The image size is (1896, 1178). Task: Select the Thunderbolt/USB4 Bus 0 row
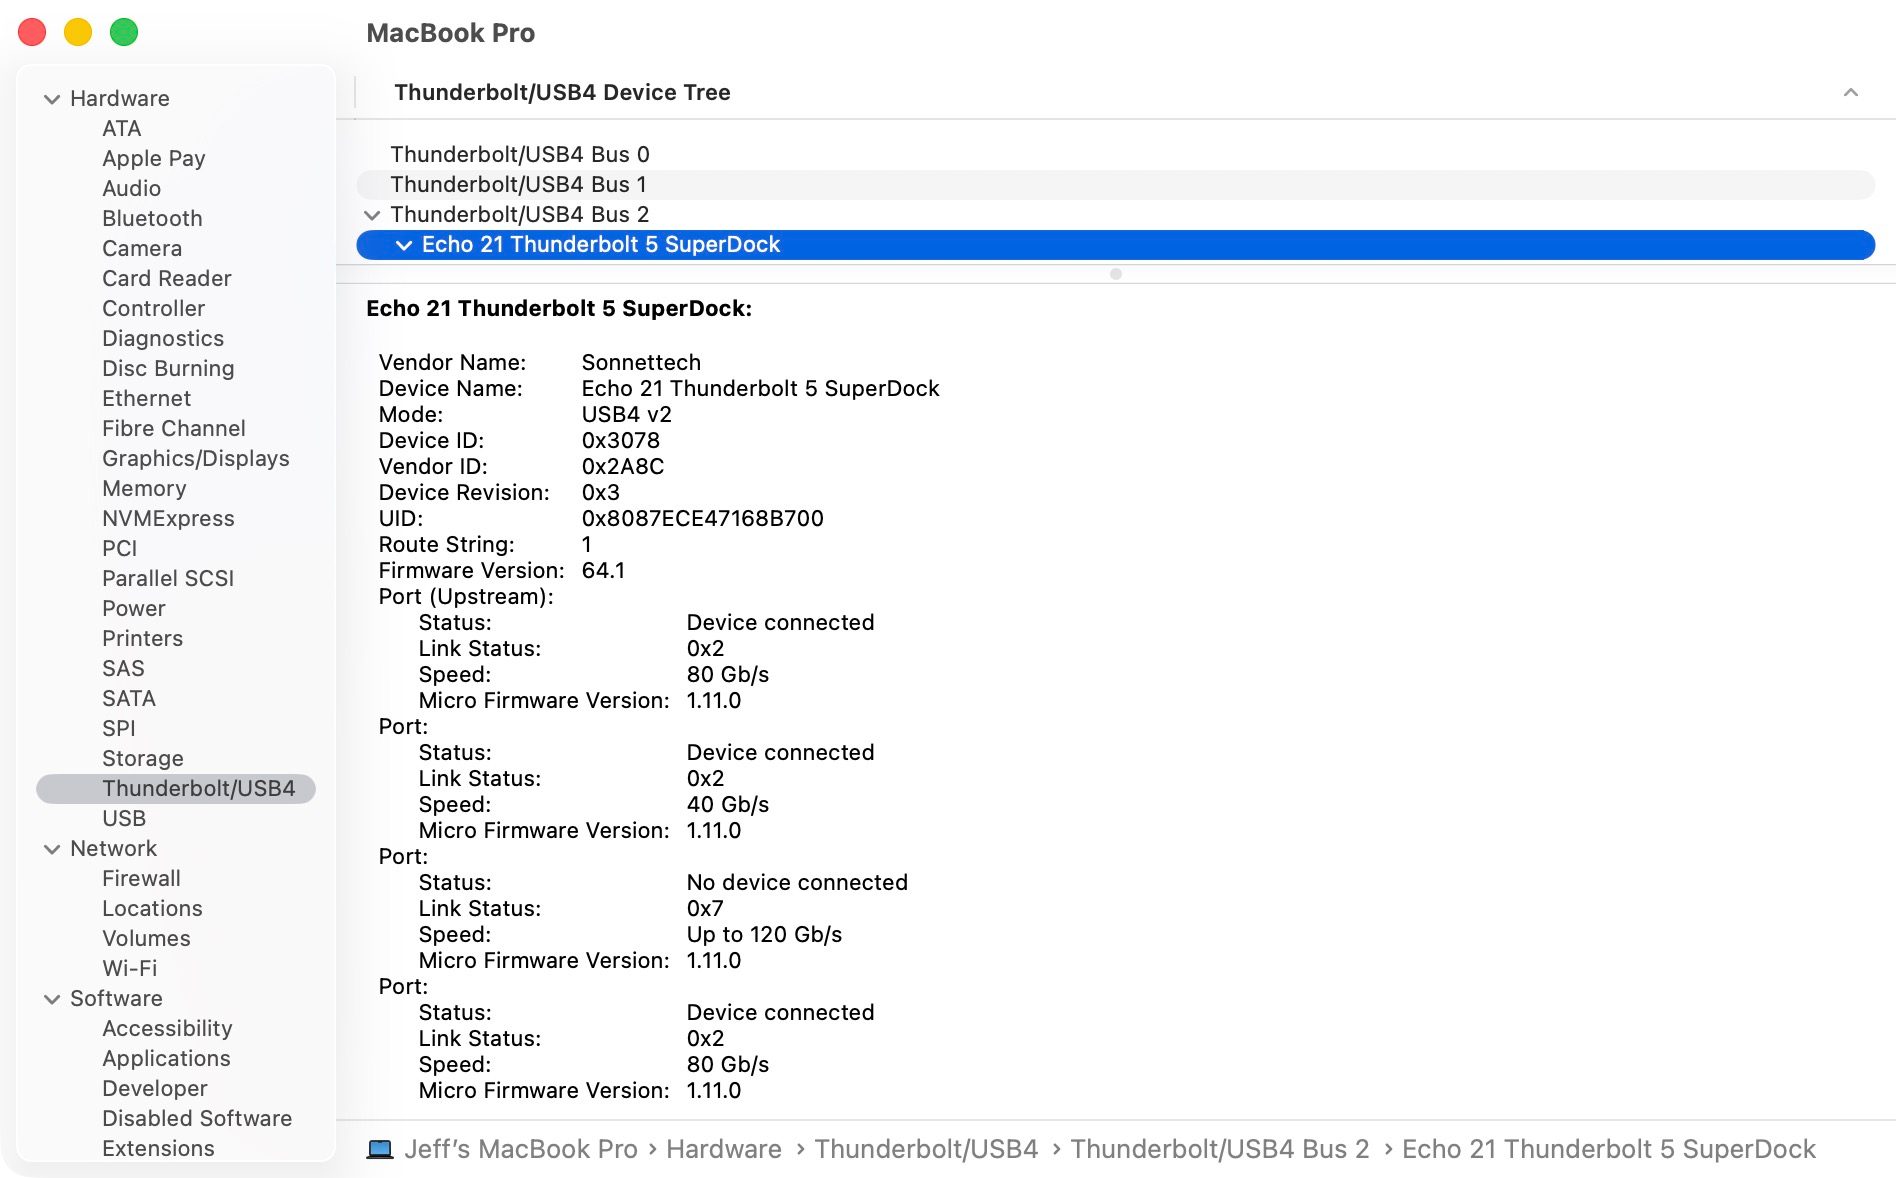tap(1115, 155)
